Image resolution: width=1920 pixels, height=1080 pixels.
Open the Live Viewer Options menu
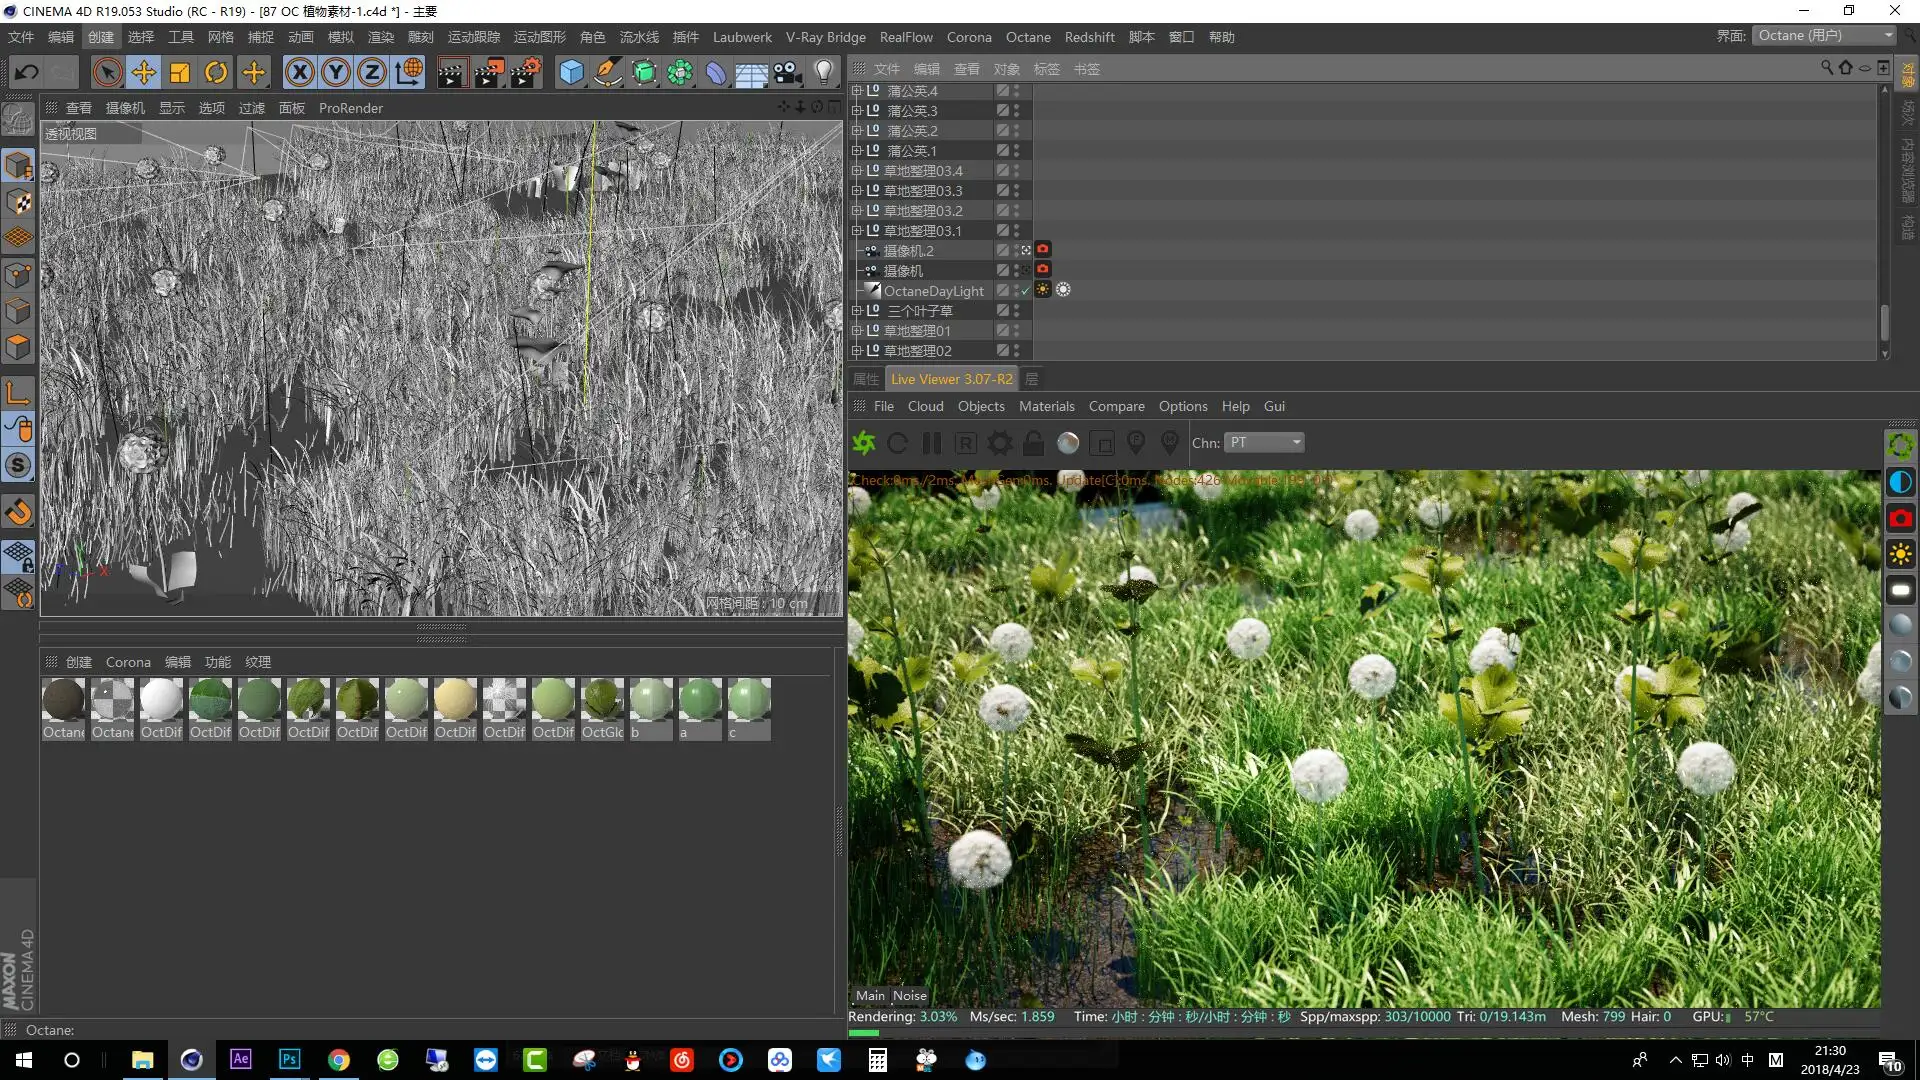click(x=1183, y=406)
